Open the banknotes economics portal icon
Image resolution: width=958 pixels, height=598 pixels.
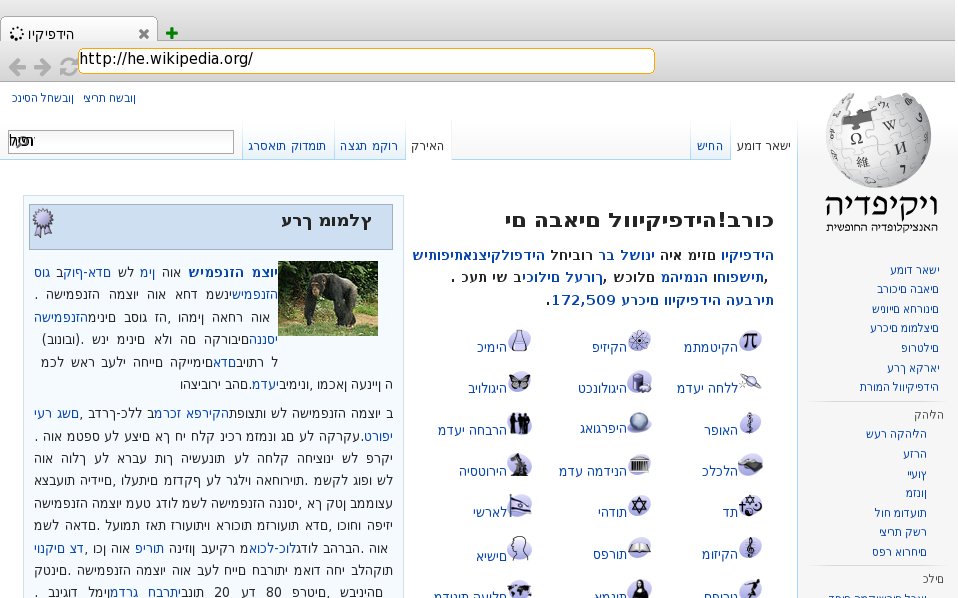coord(750,465)
